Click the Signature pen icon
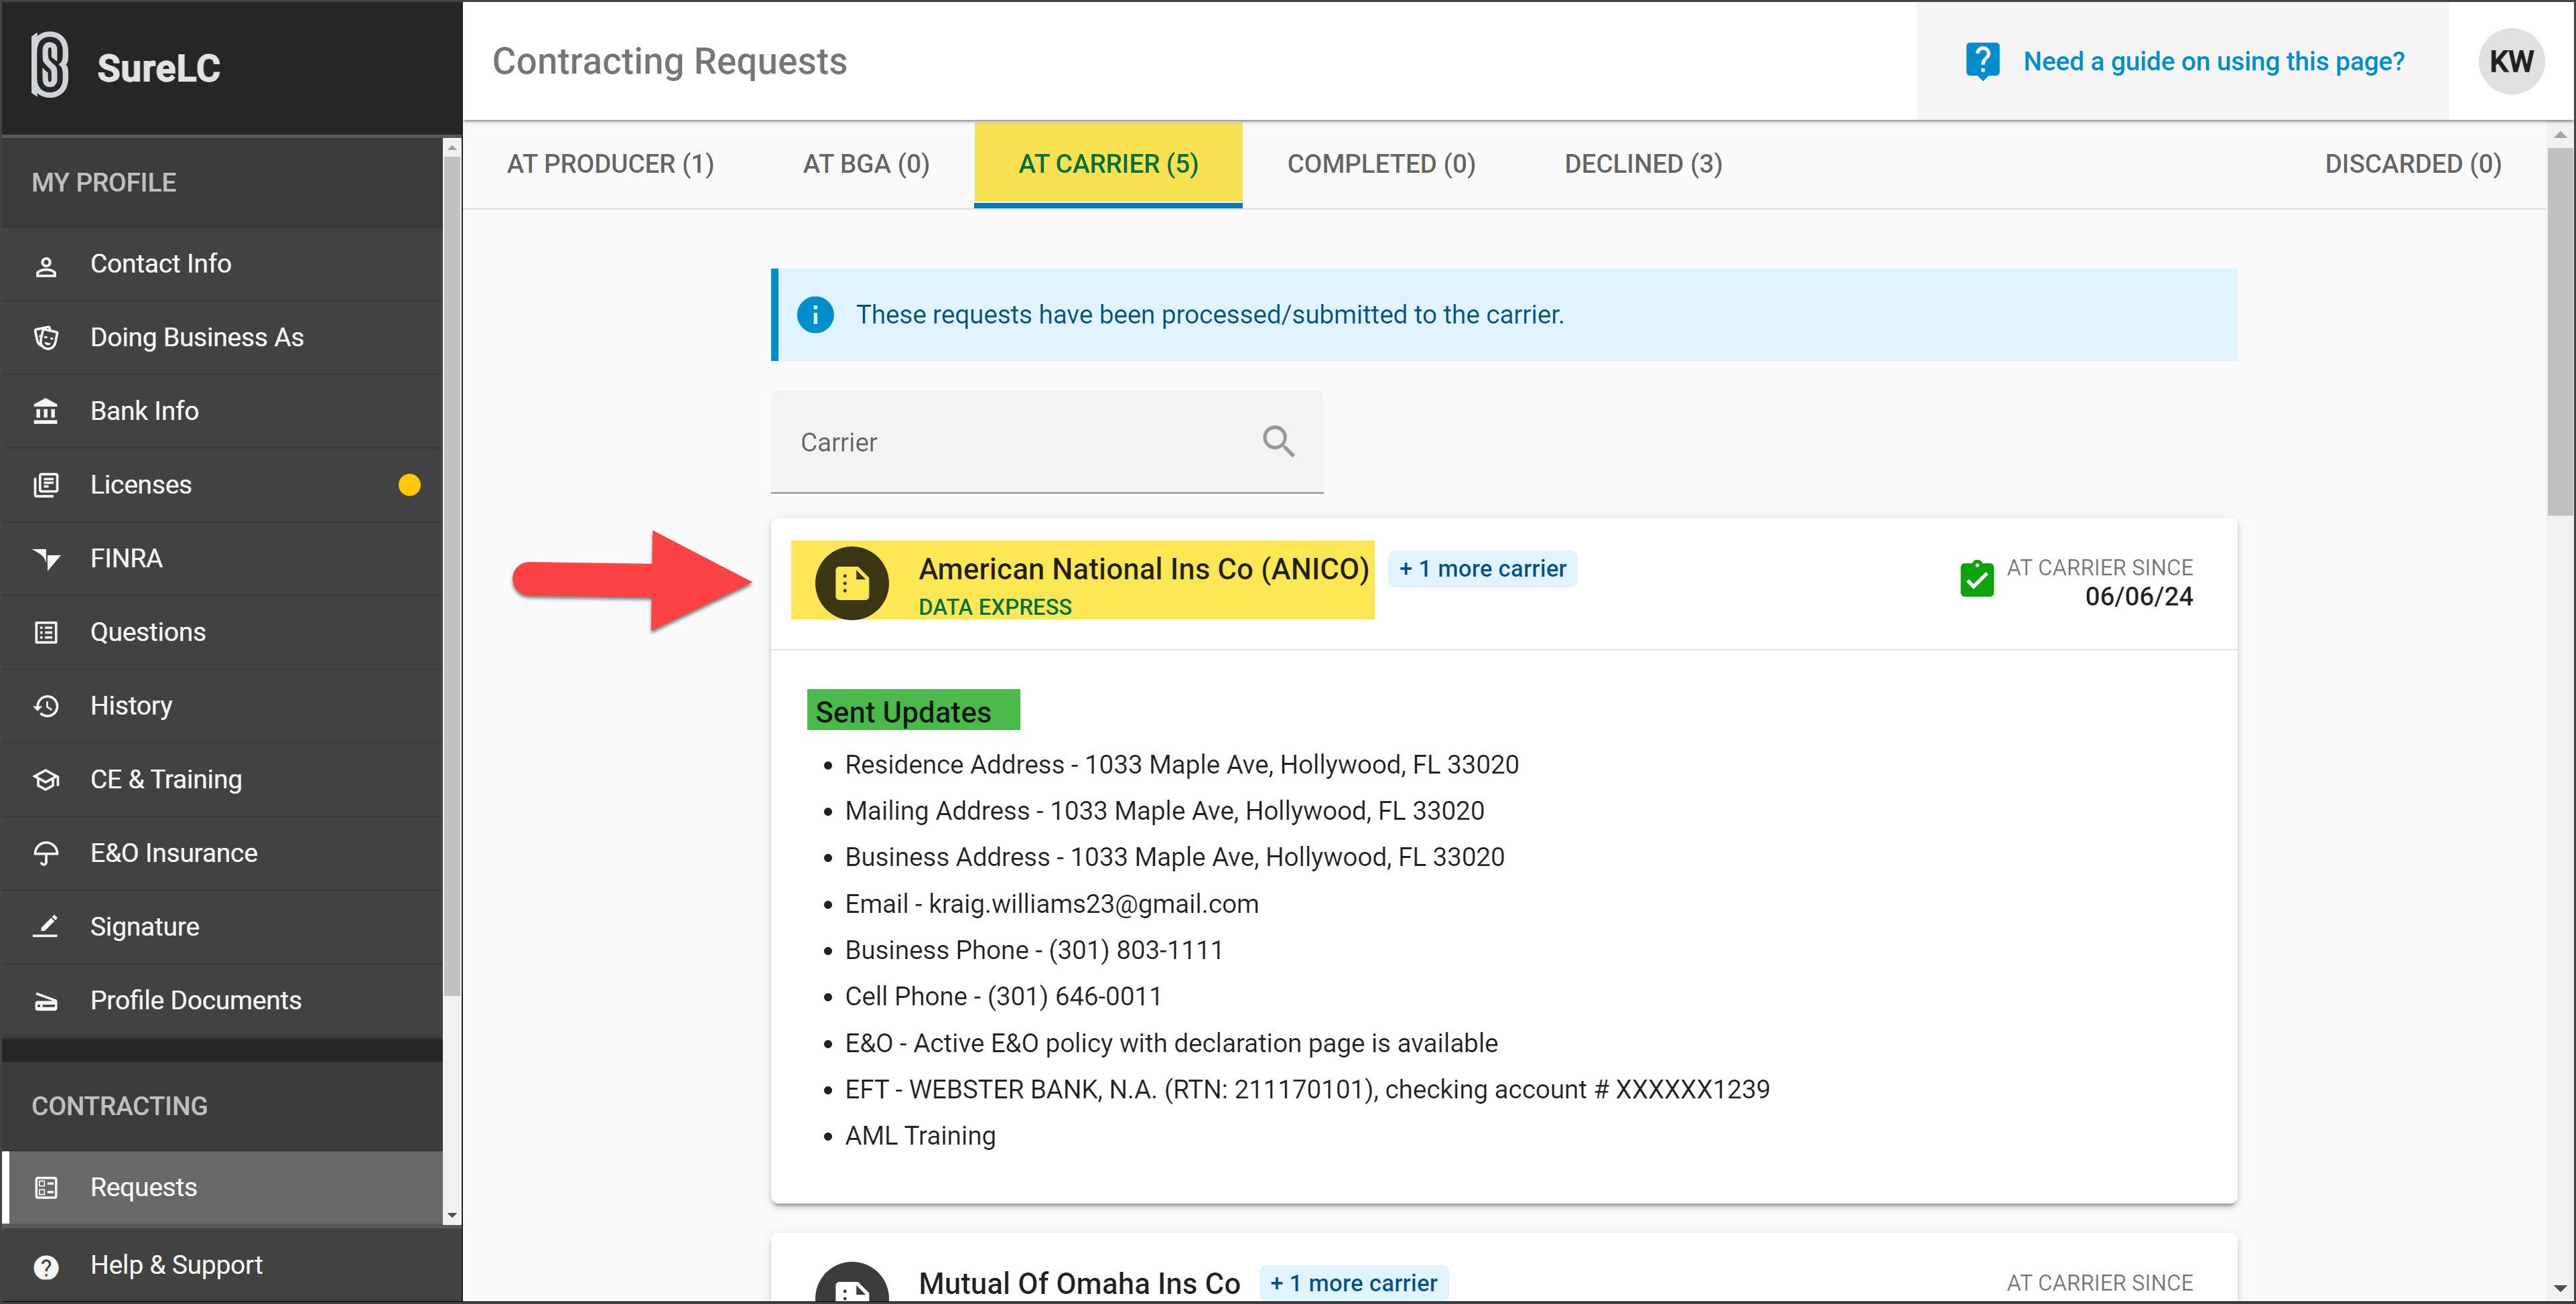Viewport: 2576px width, 1304px height. point(46,926)
